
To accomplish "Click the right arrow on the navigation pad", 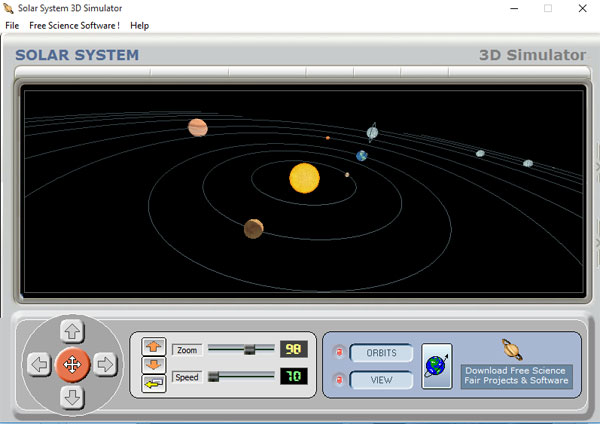I will click(105, 364).
